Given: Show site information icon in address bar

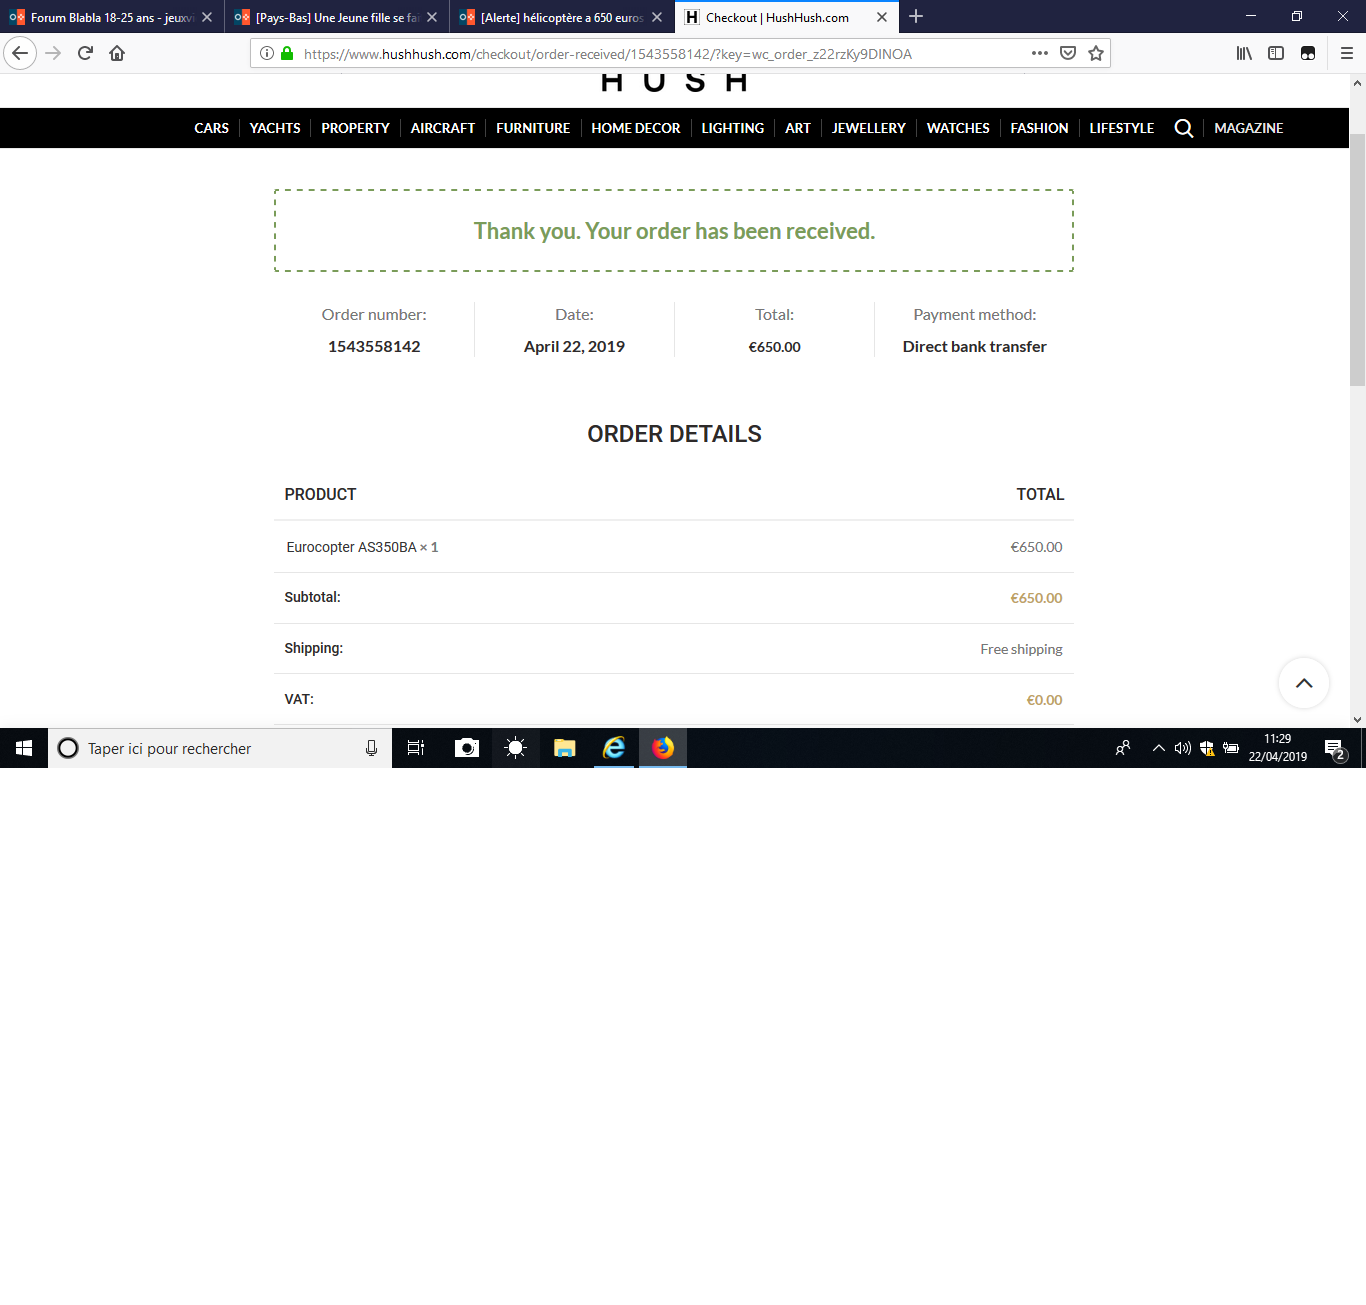Looking at the screenshot, I should click(267, 53).
